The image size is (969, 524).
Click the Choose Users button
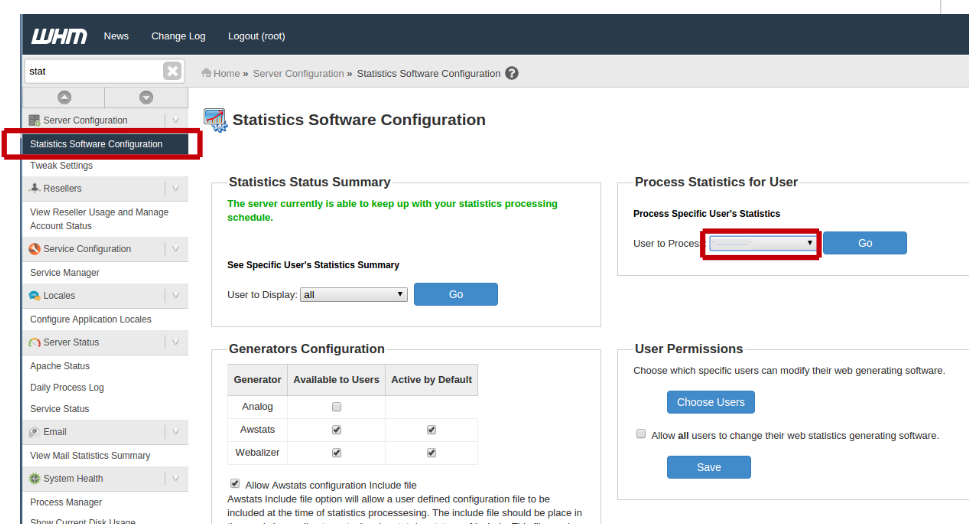(x=710, y=402)
